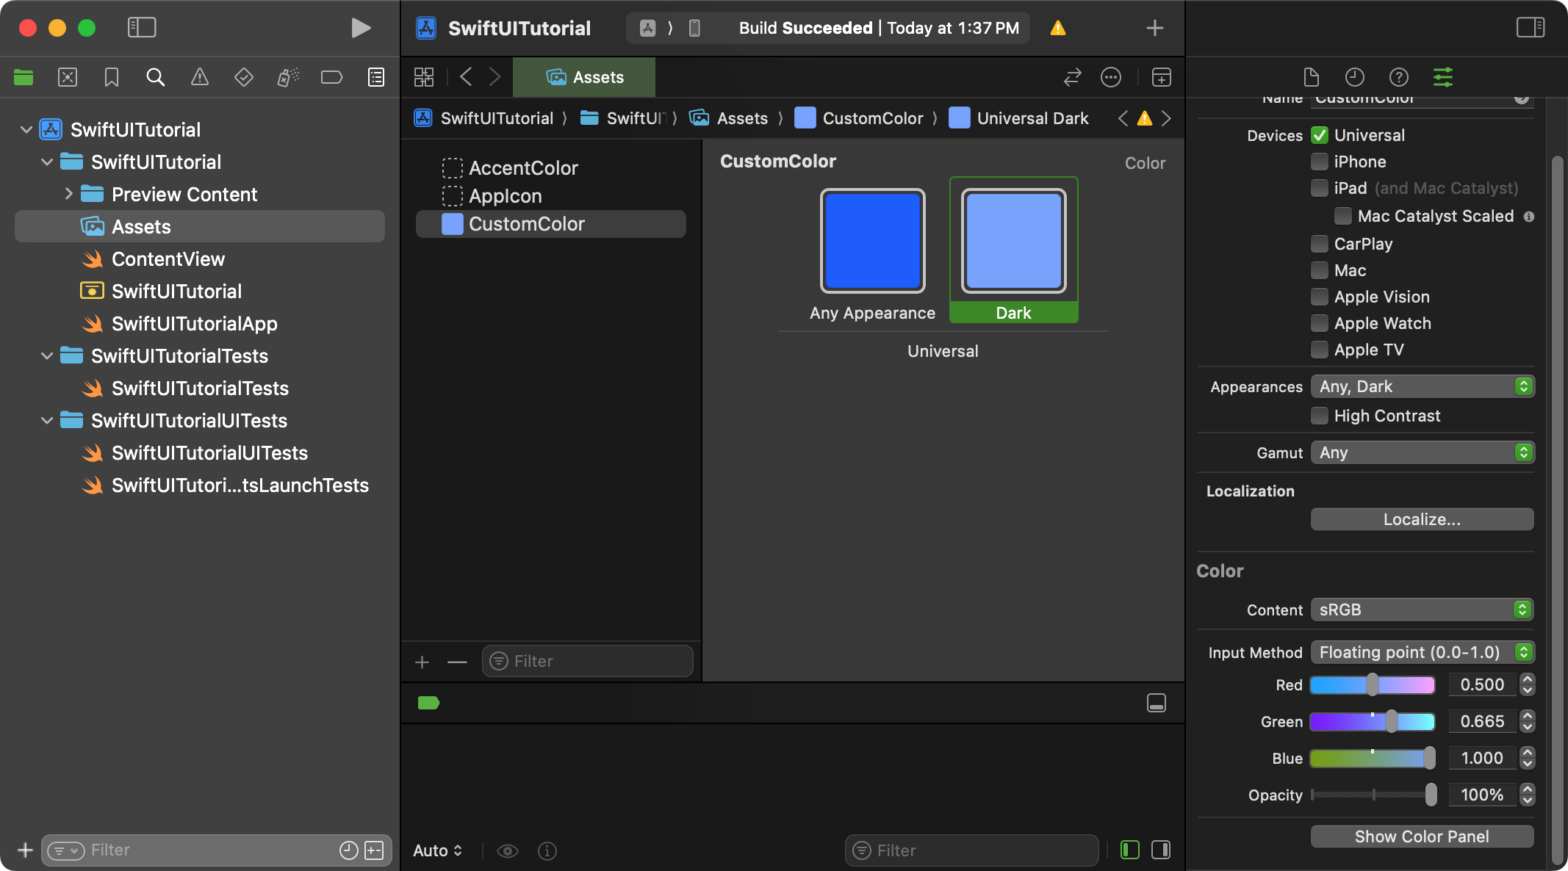Open the debug navigator spray icon

[x=288, y=77]
